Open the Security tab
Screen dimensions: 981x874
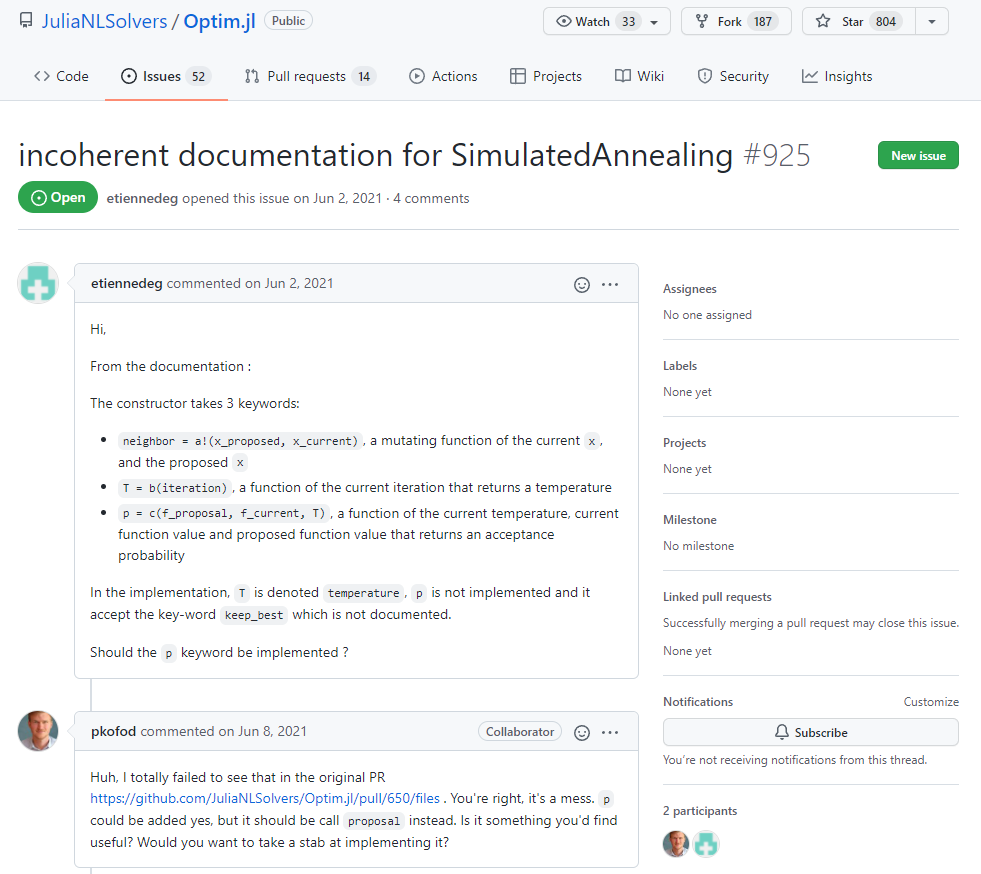click(732, 76)
